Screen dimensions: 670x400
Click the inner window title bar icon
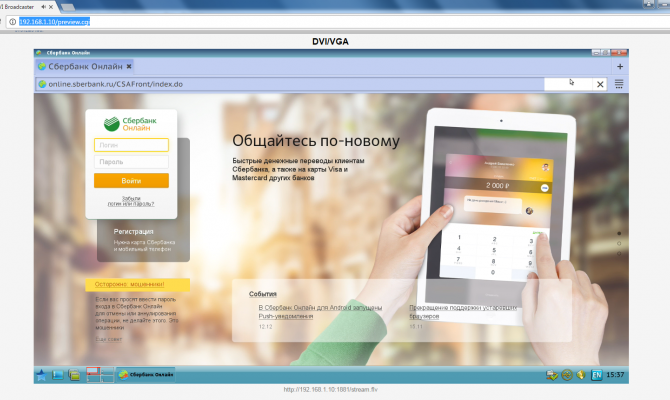point(38,53)
